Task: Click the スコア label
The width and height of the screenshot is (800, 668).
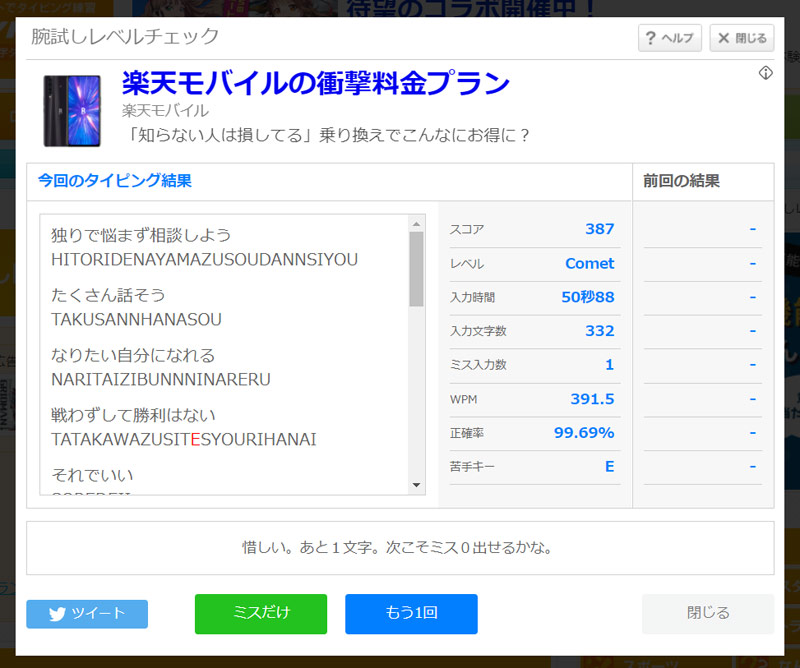Action: click(466, 230)
